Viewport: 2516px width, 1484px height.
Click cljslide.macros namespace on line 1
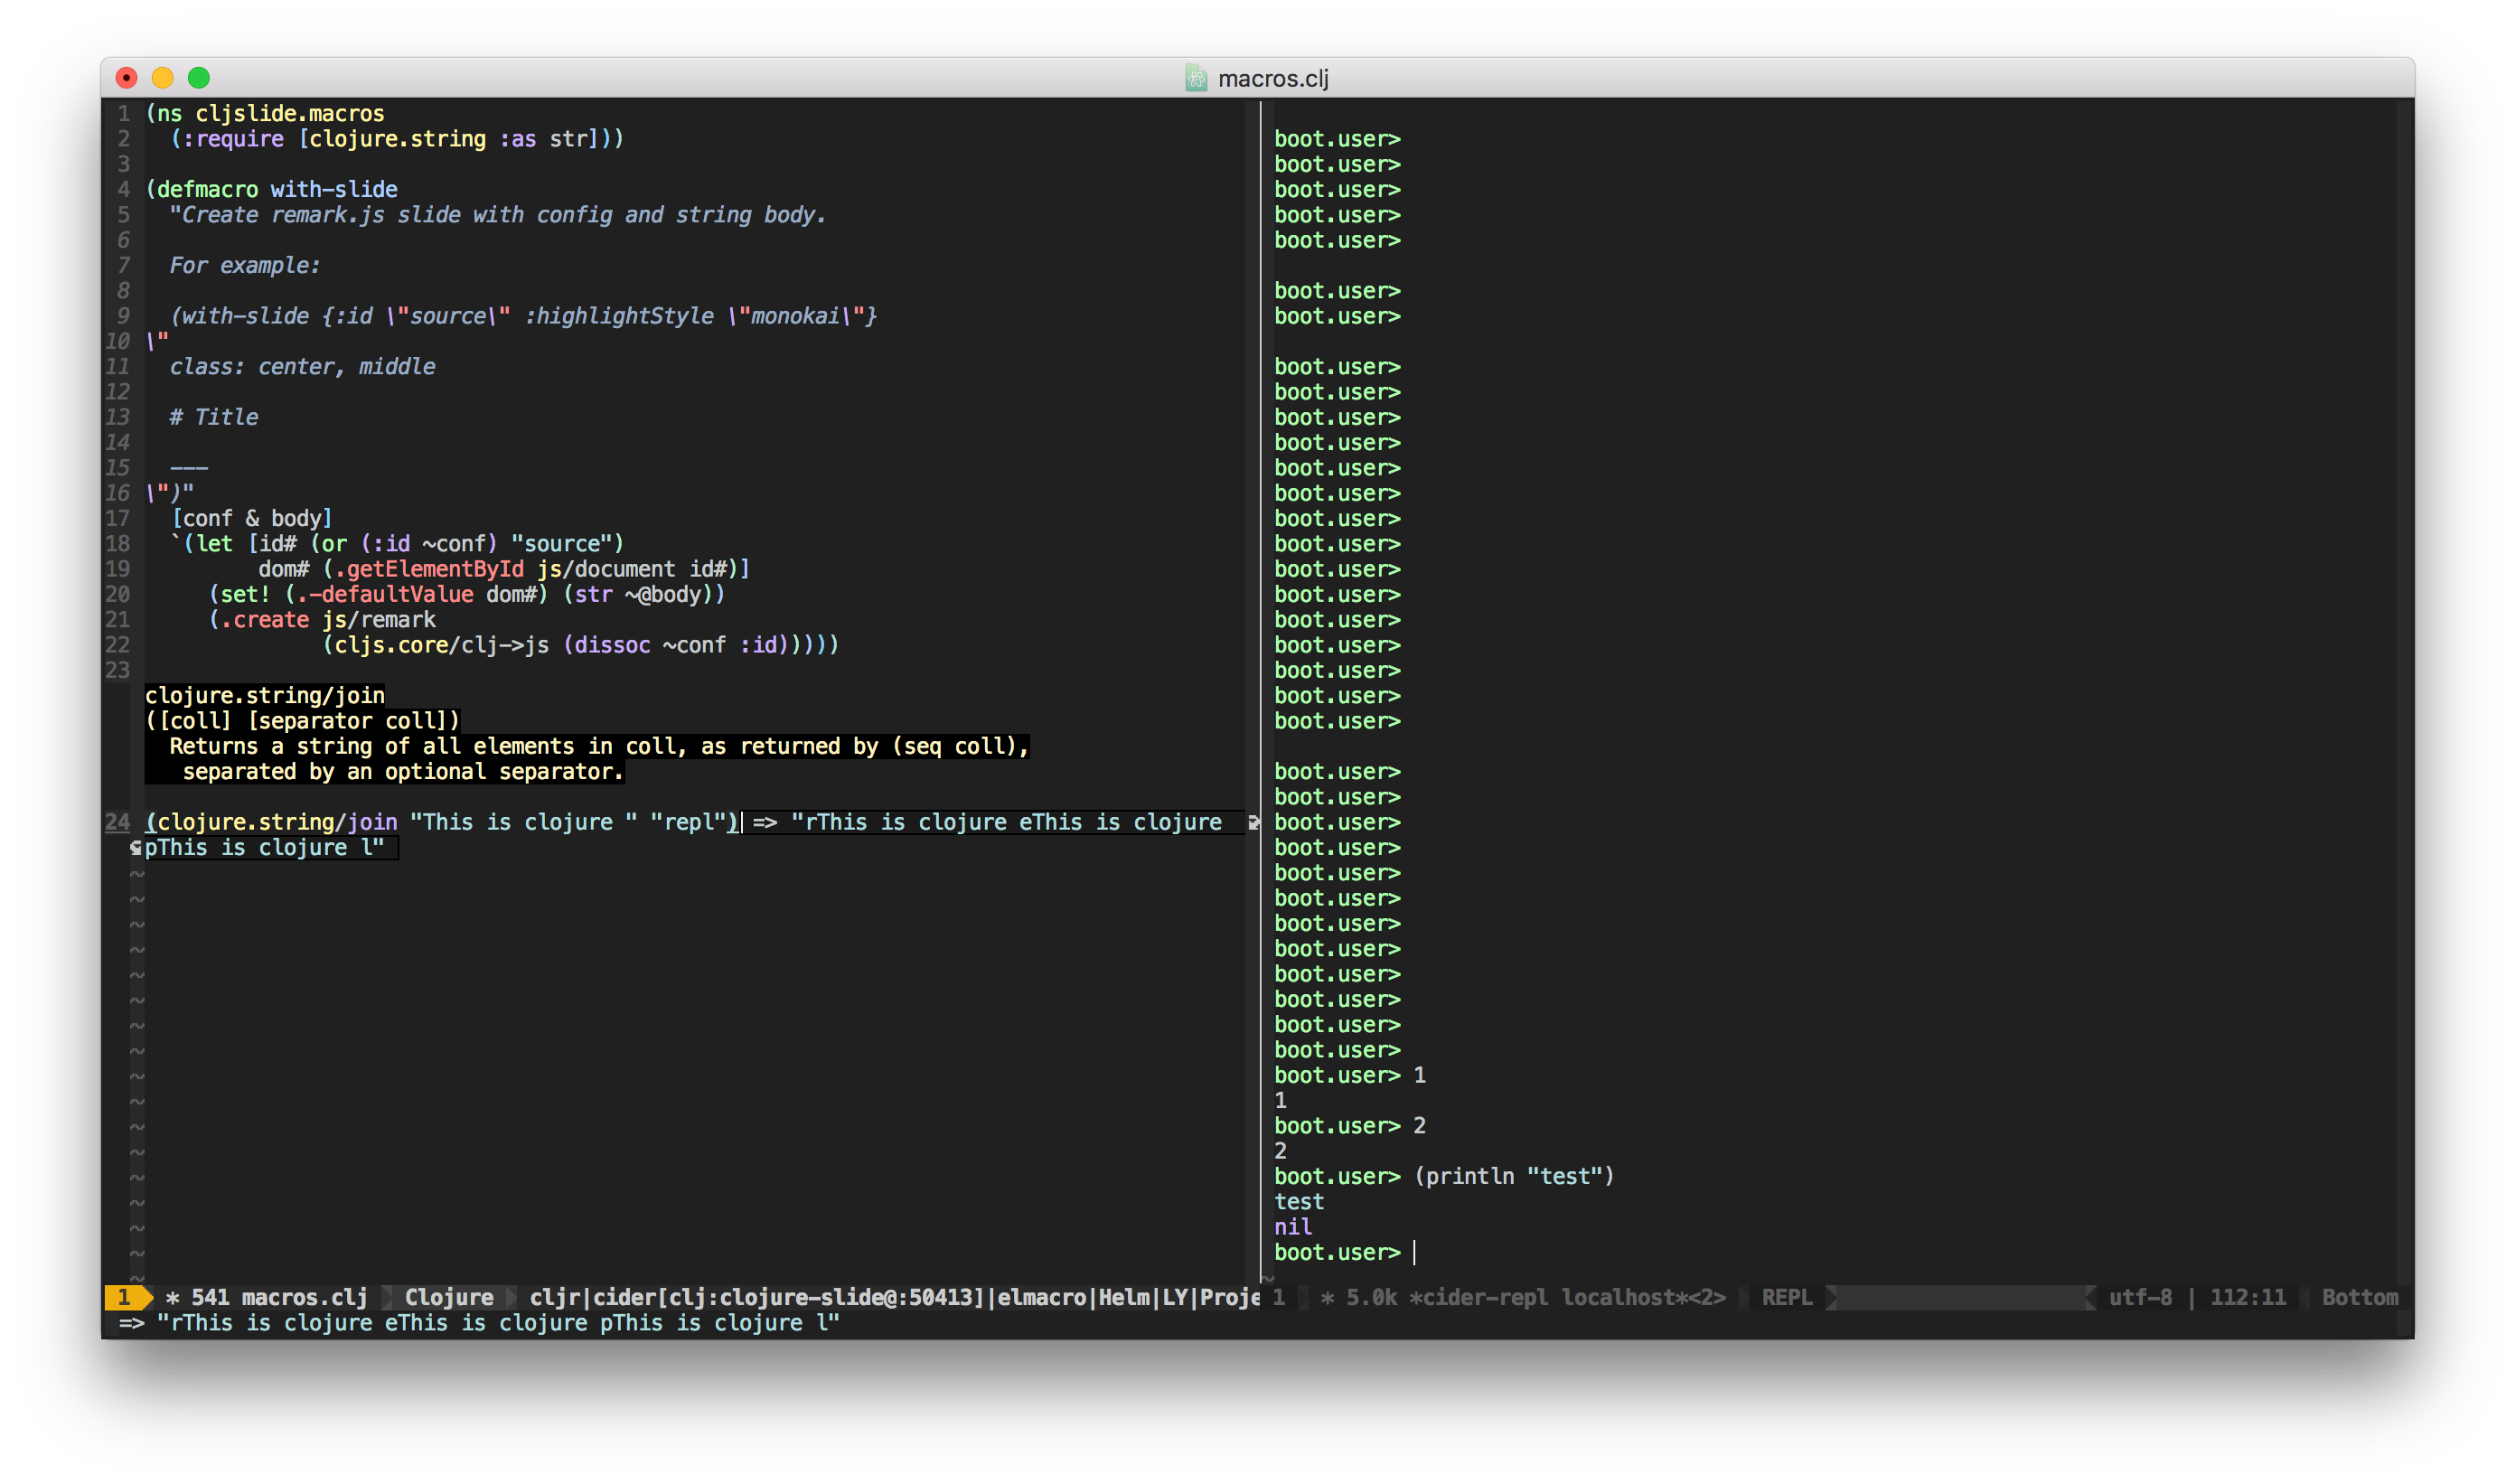coord(290,113)
